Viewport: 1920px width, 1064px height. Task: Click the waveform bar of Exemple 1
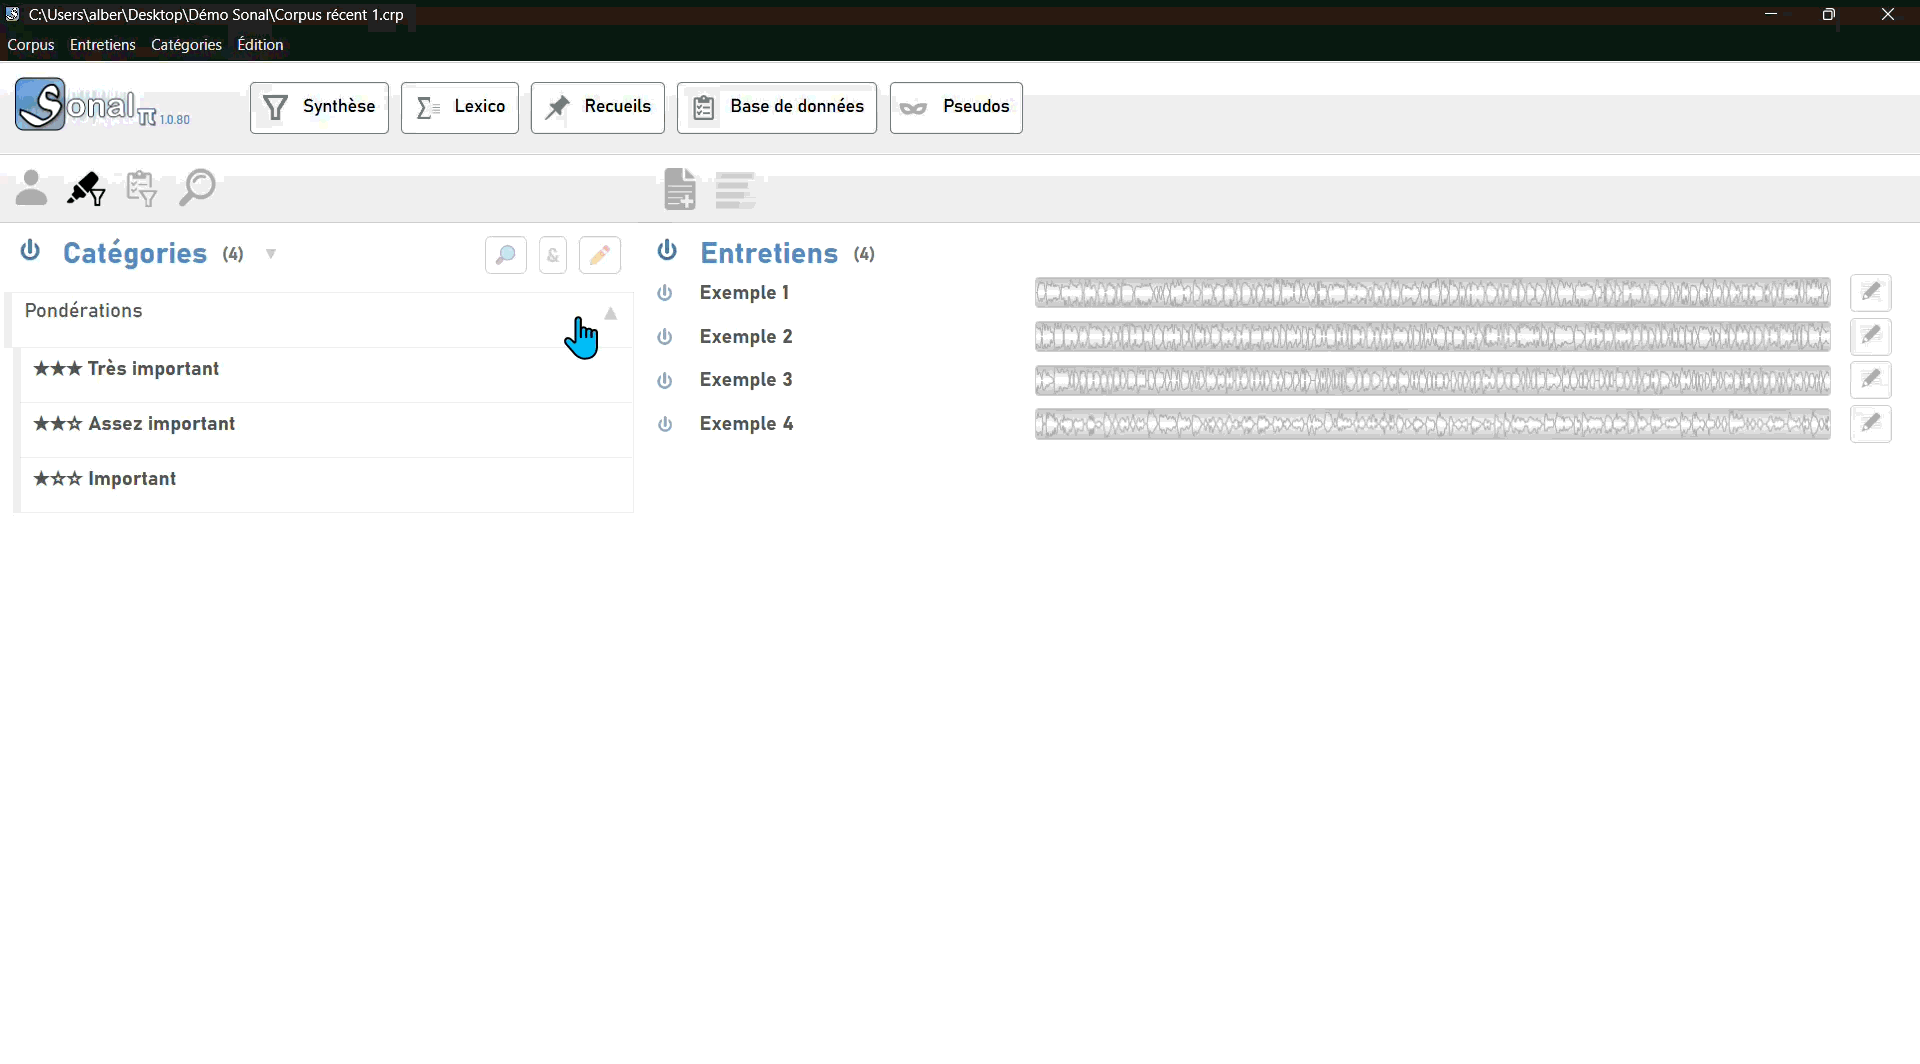(x=1433, y=293)
